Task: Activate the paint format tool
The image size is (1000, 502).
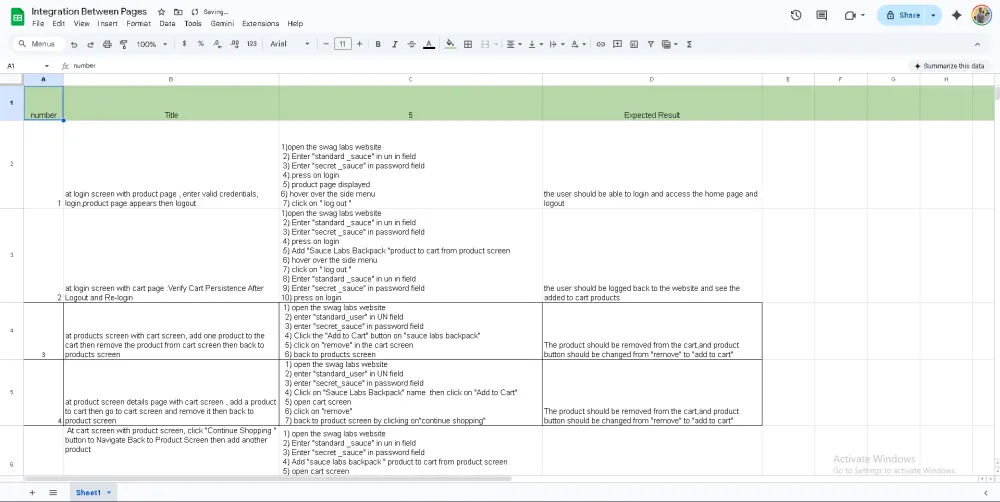Action: coord(124,44)
